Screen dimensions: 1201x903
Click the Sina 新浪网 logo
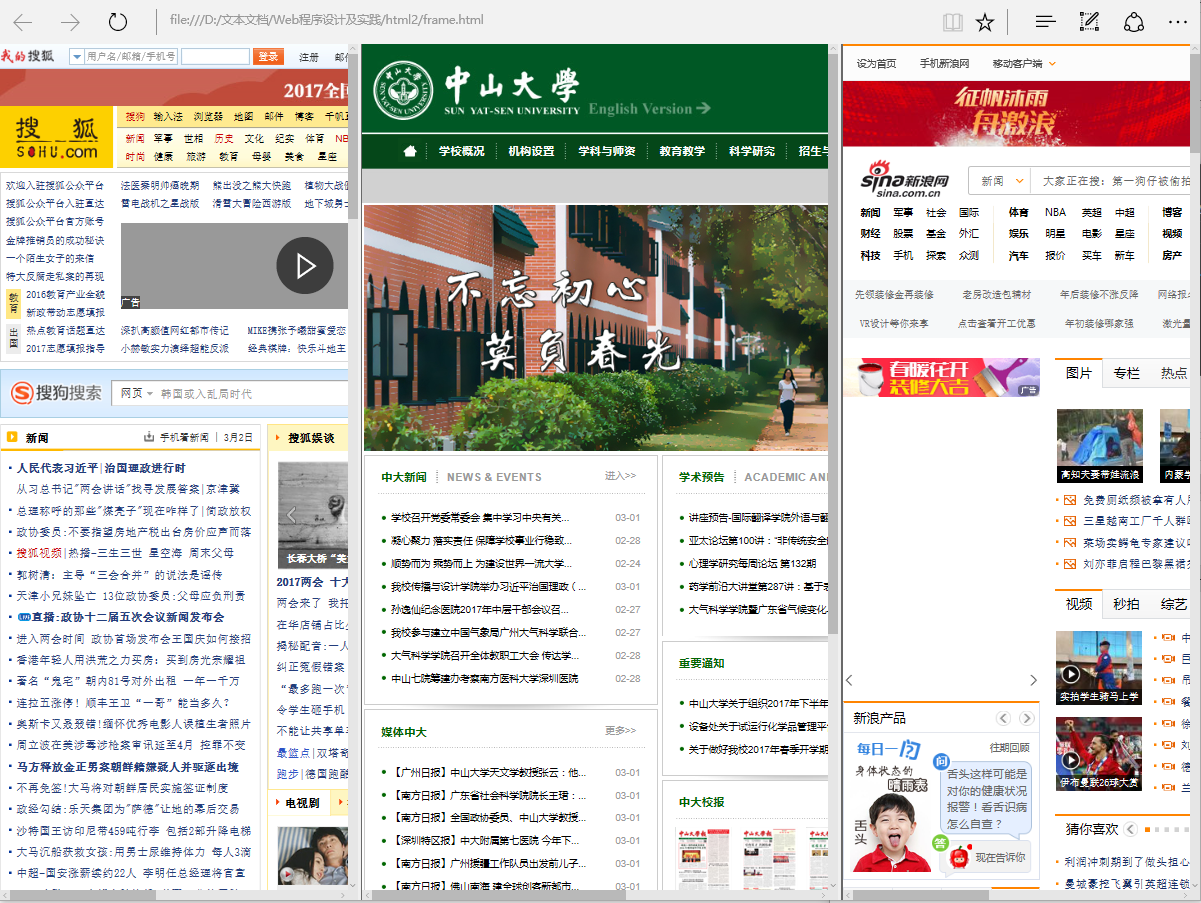click(906, 181)
